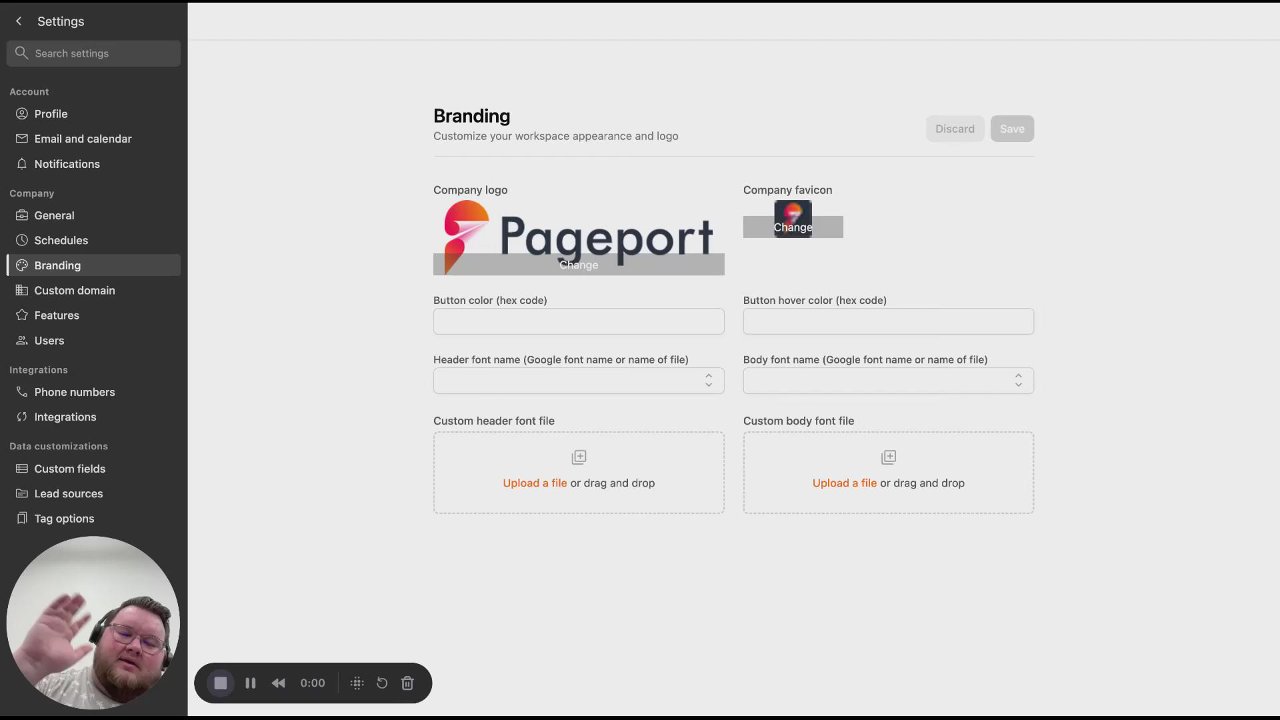Stop the screen recording
This screenshot has height=720, width=1280.
click(x=221, y=683)
